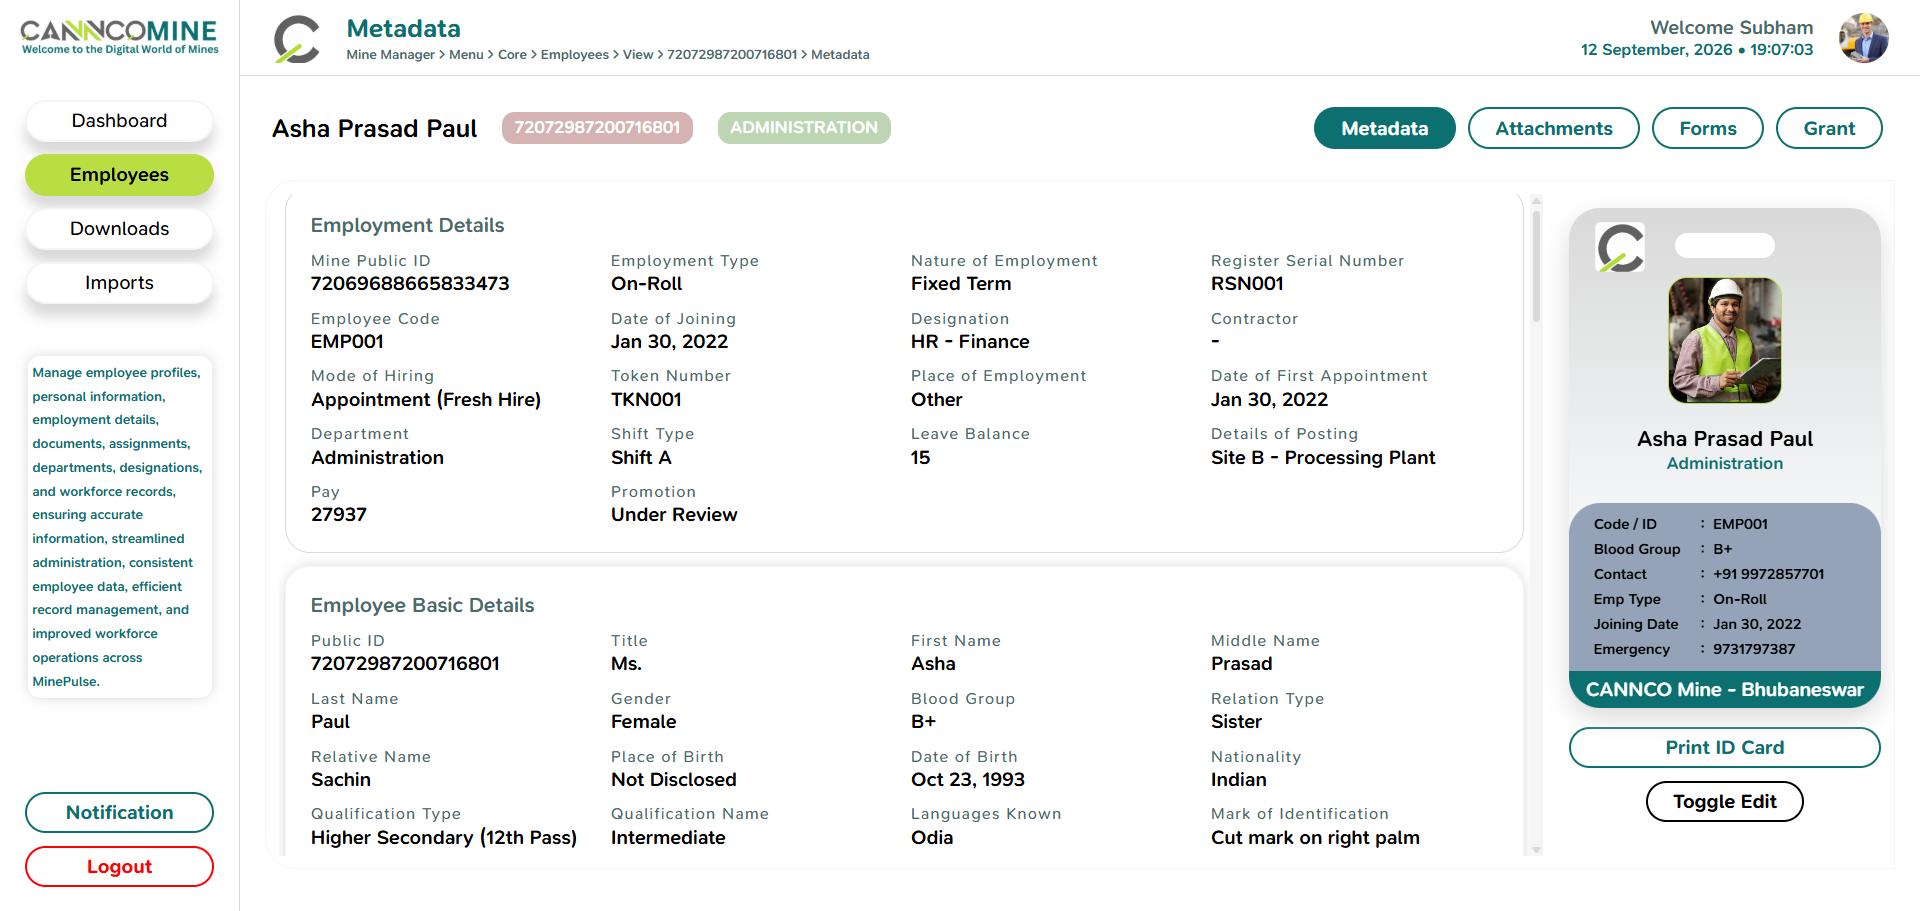Go to Imports in sidebar
This screenshot has height=911, width=1920.
coord(119,283)
